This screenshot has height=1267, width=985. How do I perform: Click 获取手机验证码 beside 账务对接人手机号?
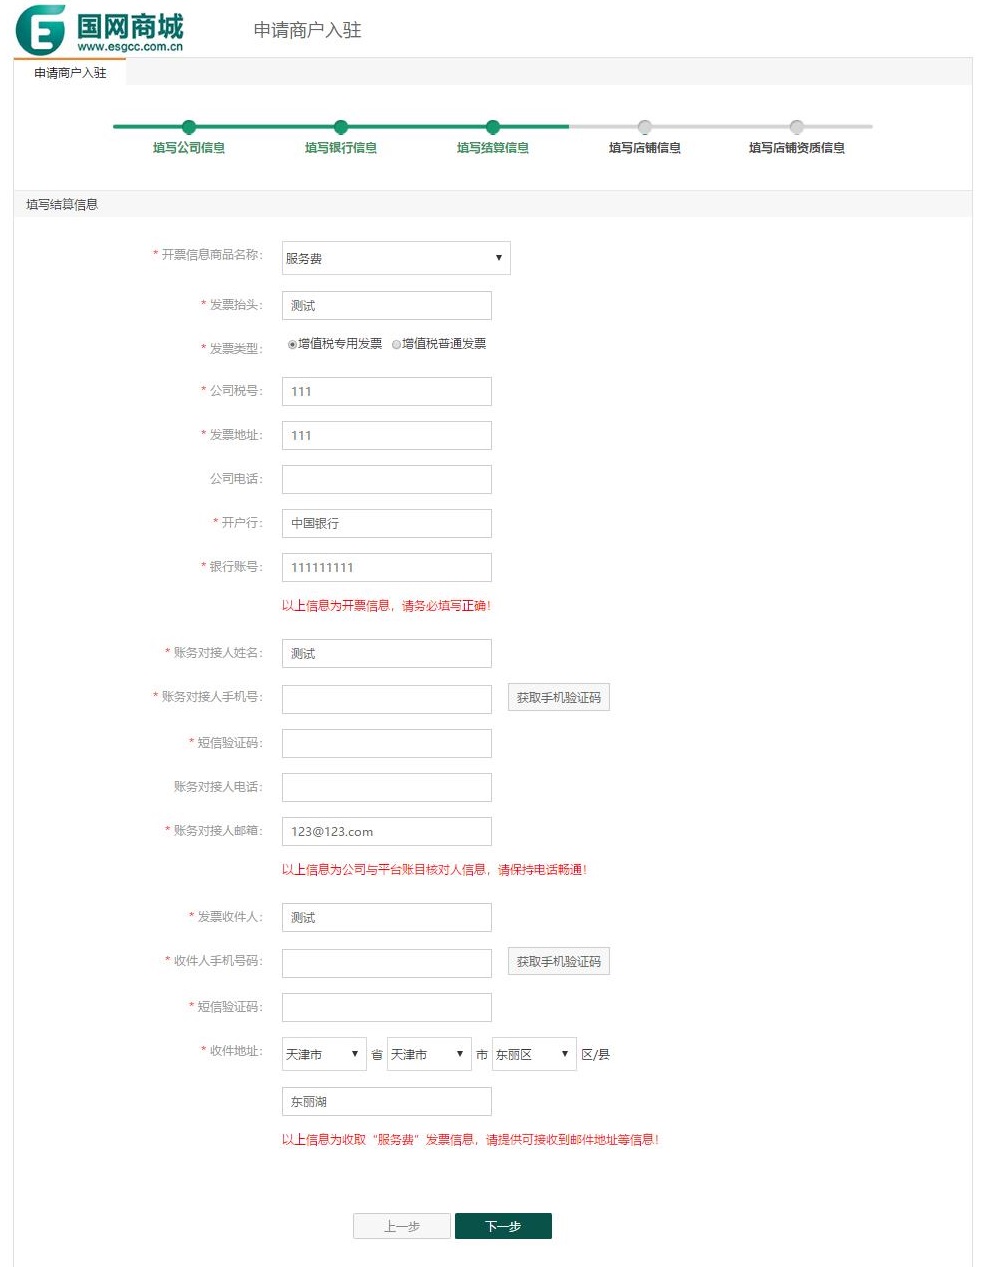559,697
